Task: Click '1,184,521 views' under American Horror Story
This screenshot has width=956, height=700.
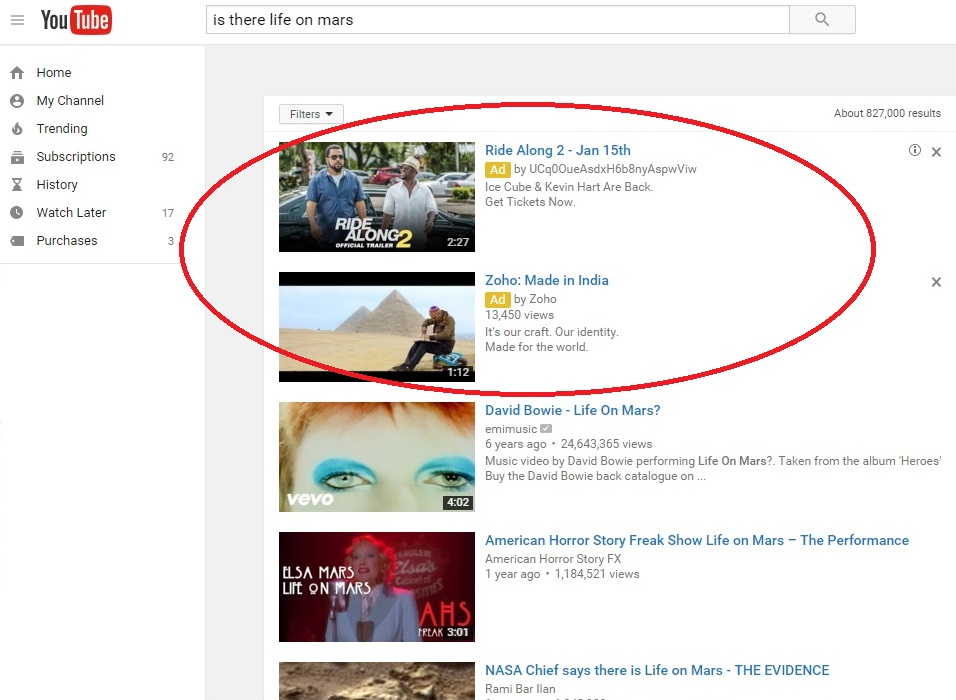Action: coord(597,574)
